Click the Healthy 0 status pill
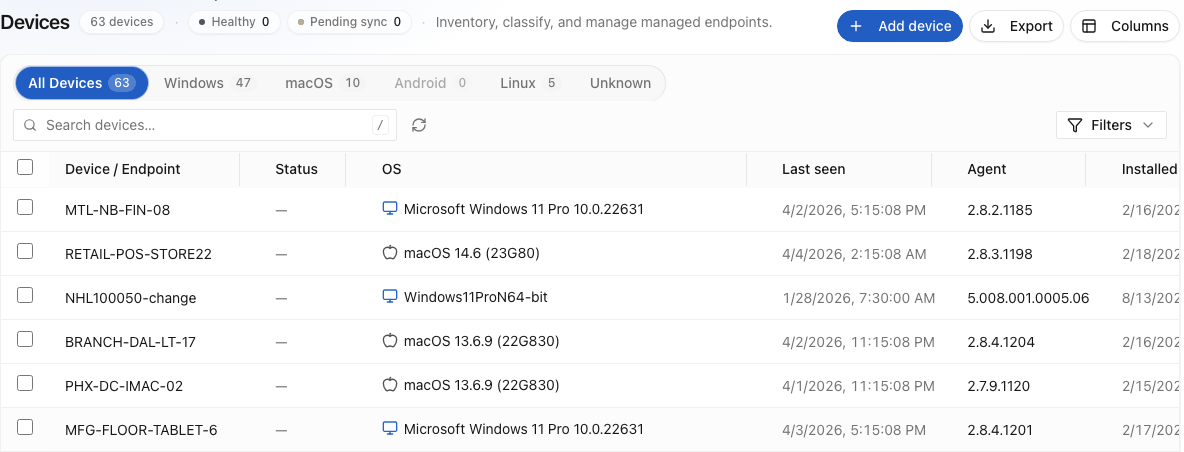 click(233, 22)
